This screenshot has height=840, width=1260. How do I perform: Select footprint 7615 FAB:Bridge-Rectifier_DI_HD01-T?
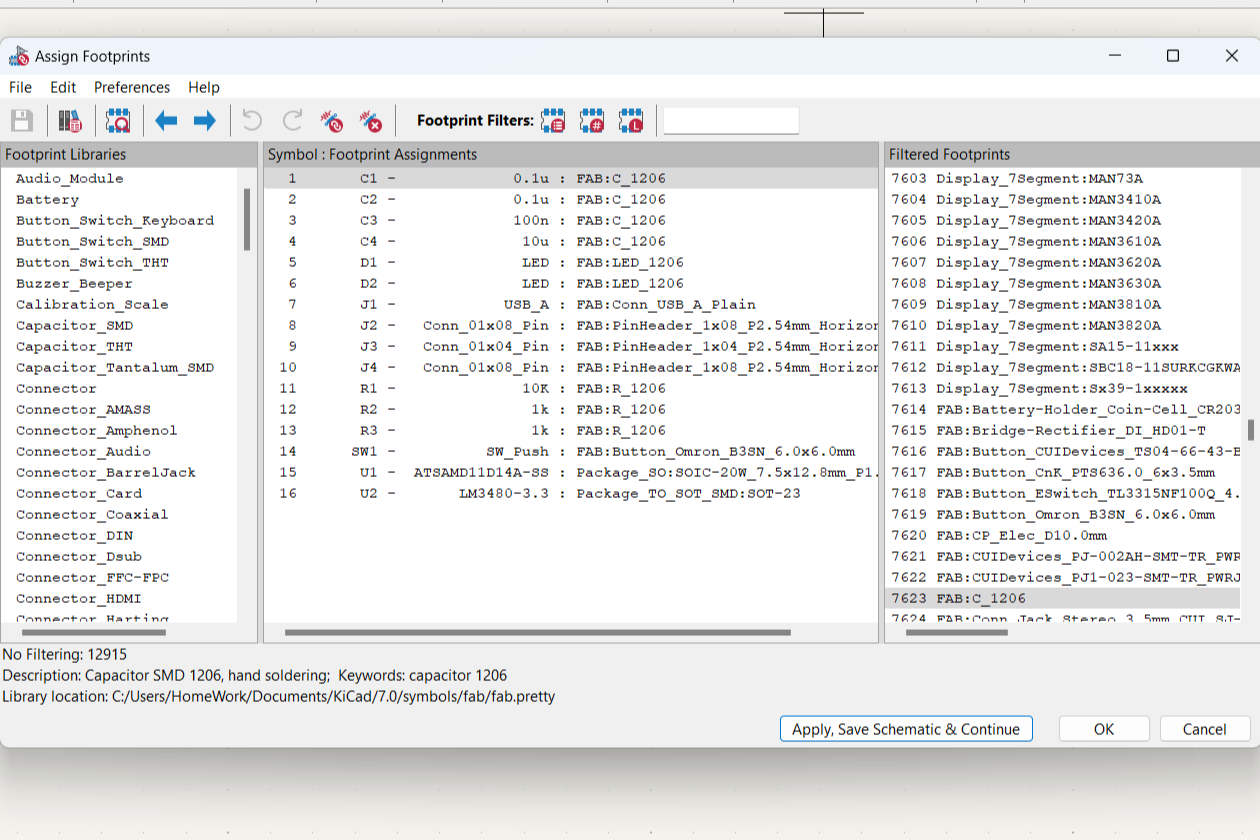click(x=1063, y=430)
